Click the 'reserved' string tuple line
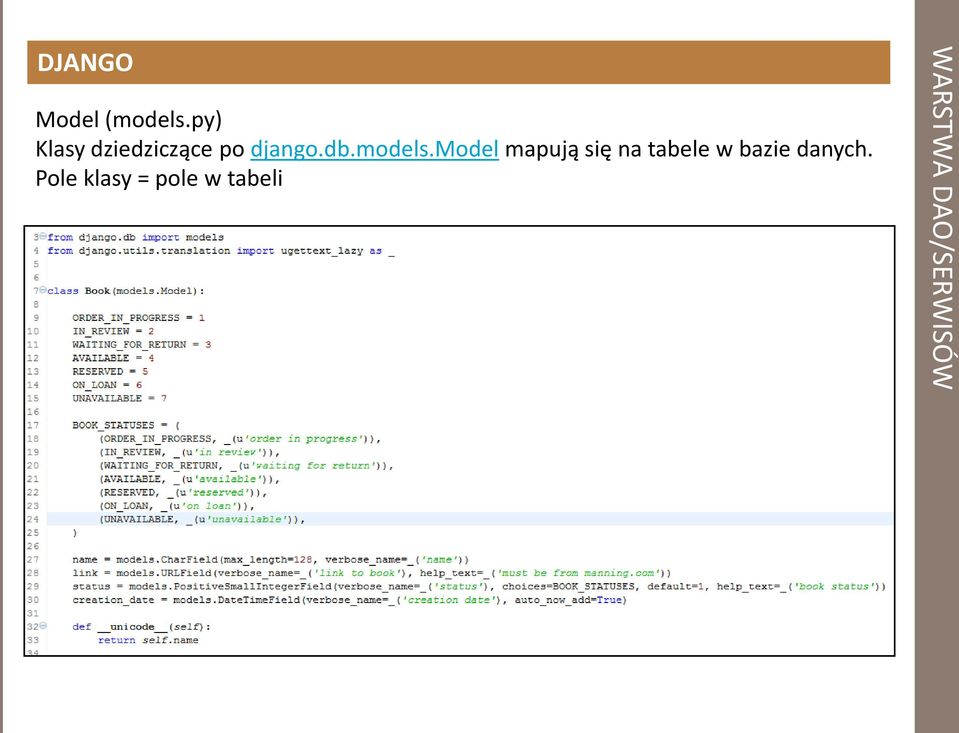The height and width of the screenshot is (733, 959). pos(183,493)
